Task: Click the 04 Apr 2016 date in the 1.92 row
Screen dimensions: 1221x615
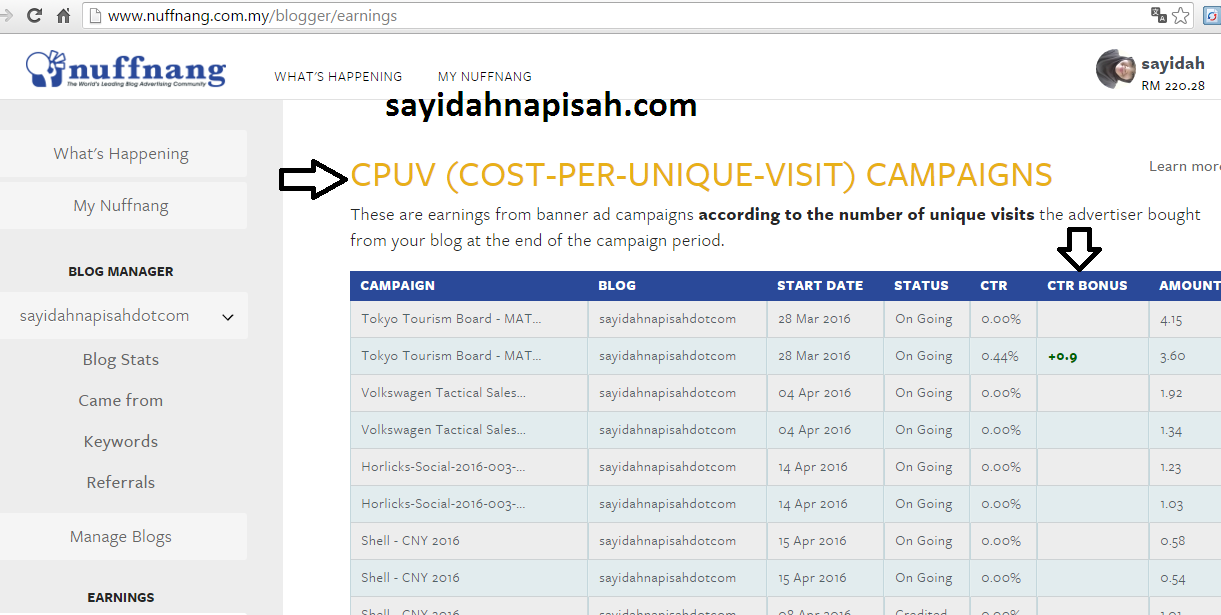Action: coord(815,393)
